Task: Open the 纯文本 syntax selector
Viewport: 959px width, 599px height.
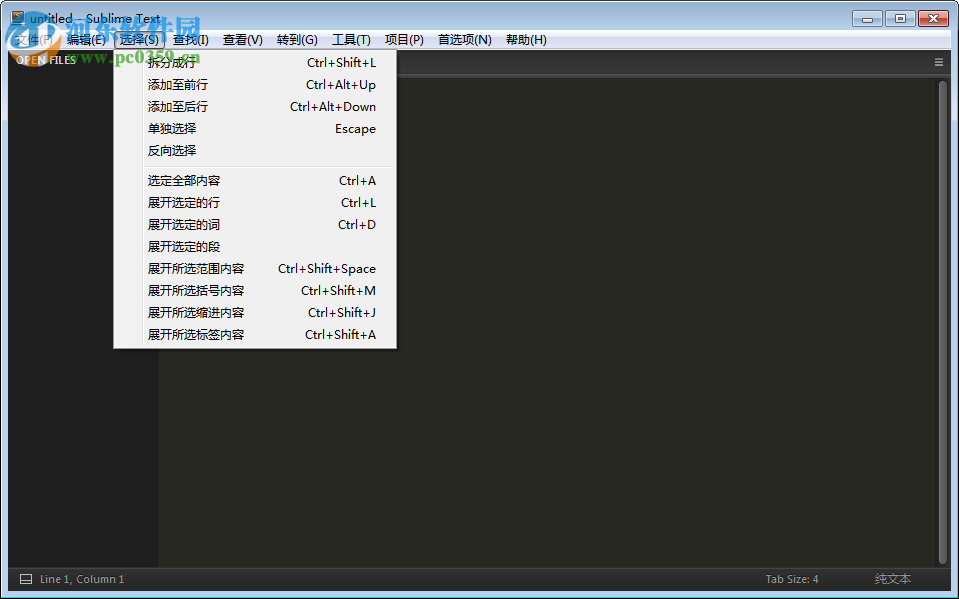Action: click(891, 578)
